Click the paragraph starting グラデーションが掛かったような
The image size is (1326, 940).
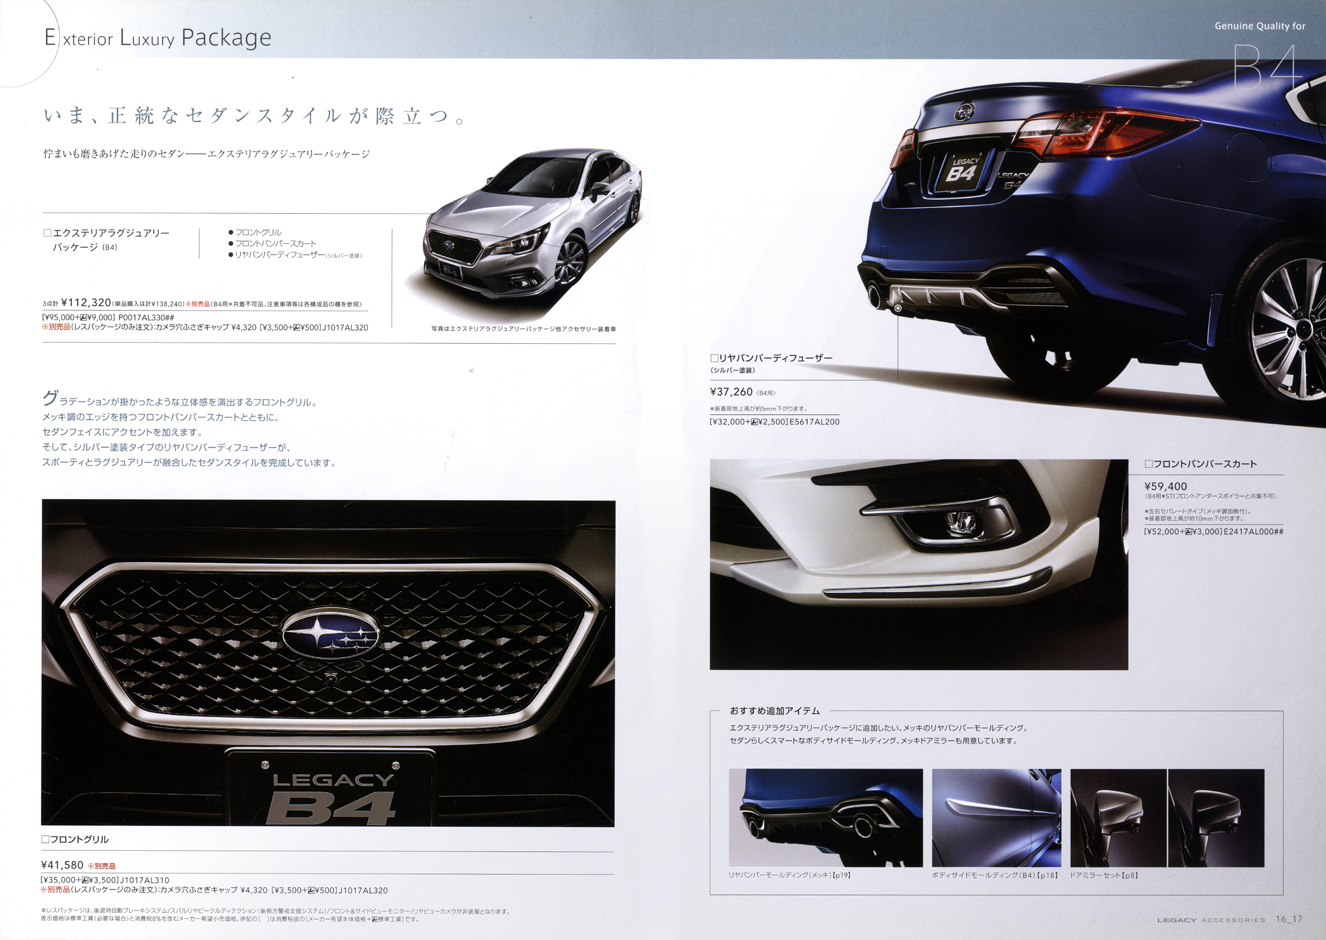[x=190, y=431]
